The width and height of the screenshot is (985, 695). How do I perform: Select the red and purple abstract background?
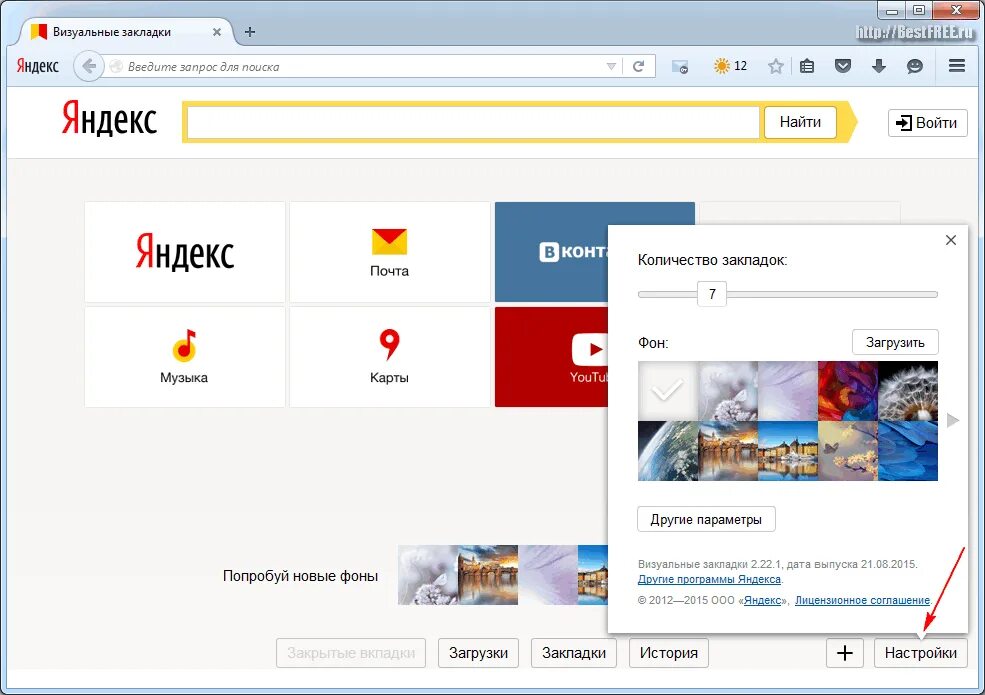(848, 391)
